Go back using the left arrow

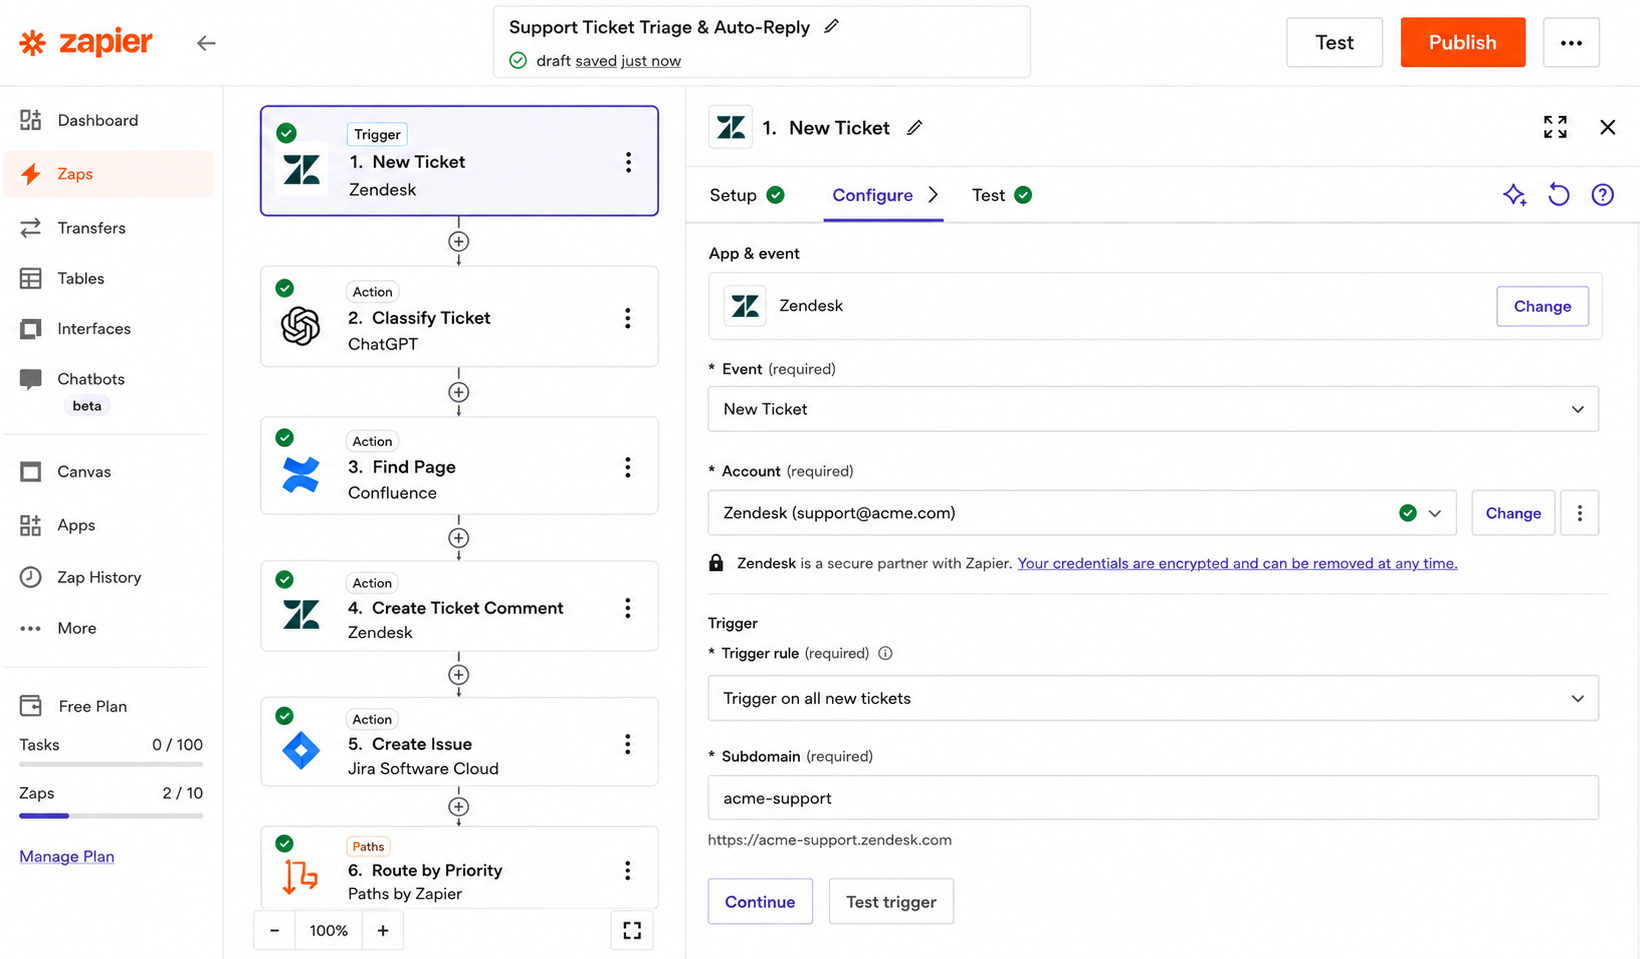(x=206, y=43)
